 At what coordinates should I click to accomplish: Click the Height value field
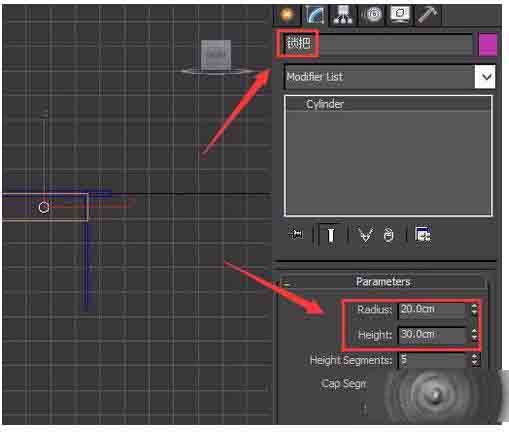pyautogui.click(x=432, y=334)
